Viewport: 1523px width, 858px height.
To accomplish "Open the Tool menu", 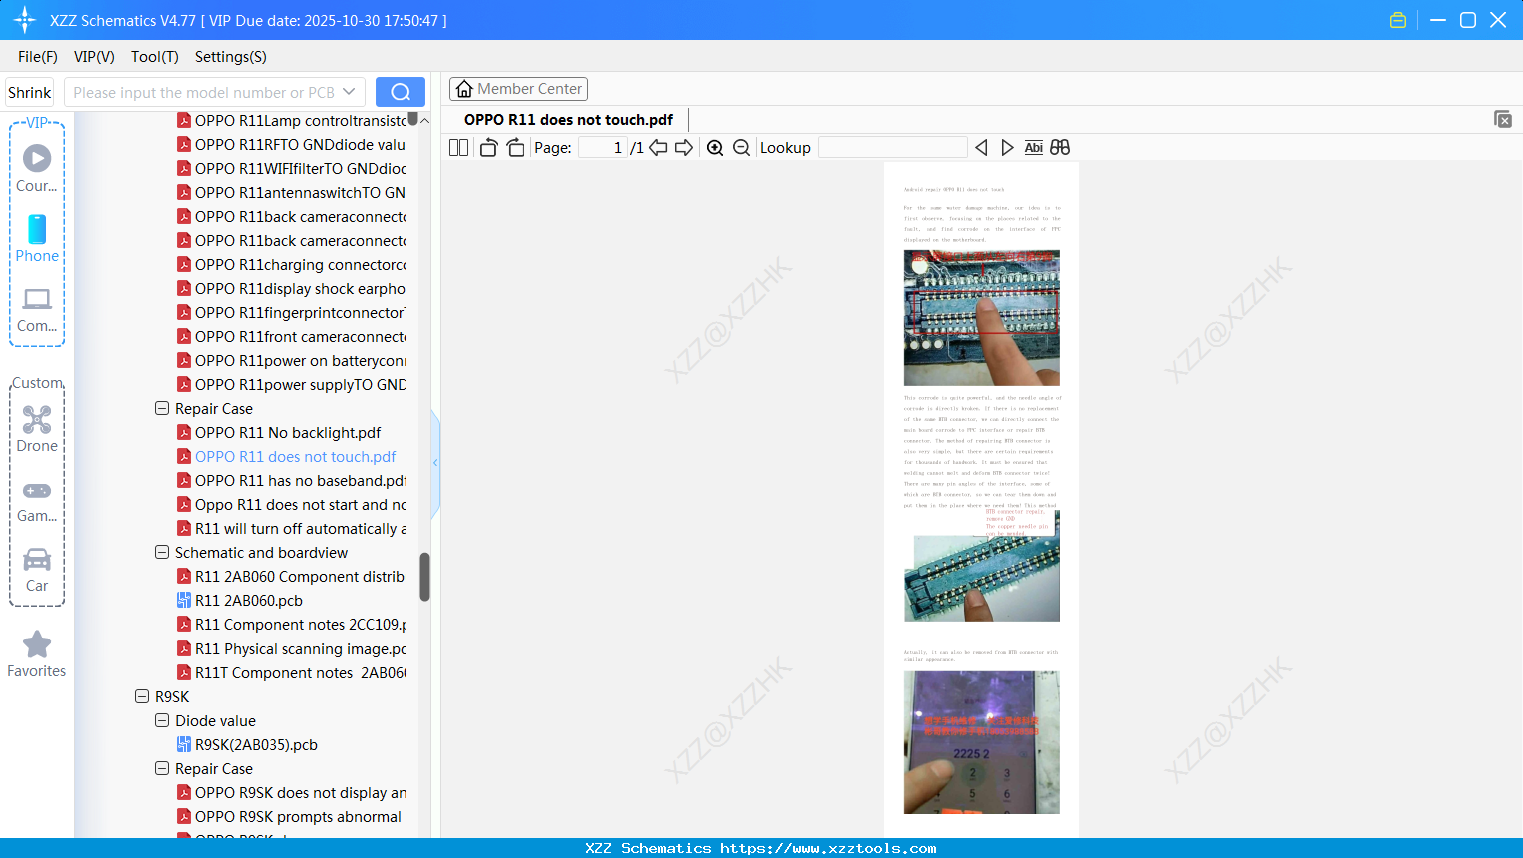I will 155,57.
